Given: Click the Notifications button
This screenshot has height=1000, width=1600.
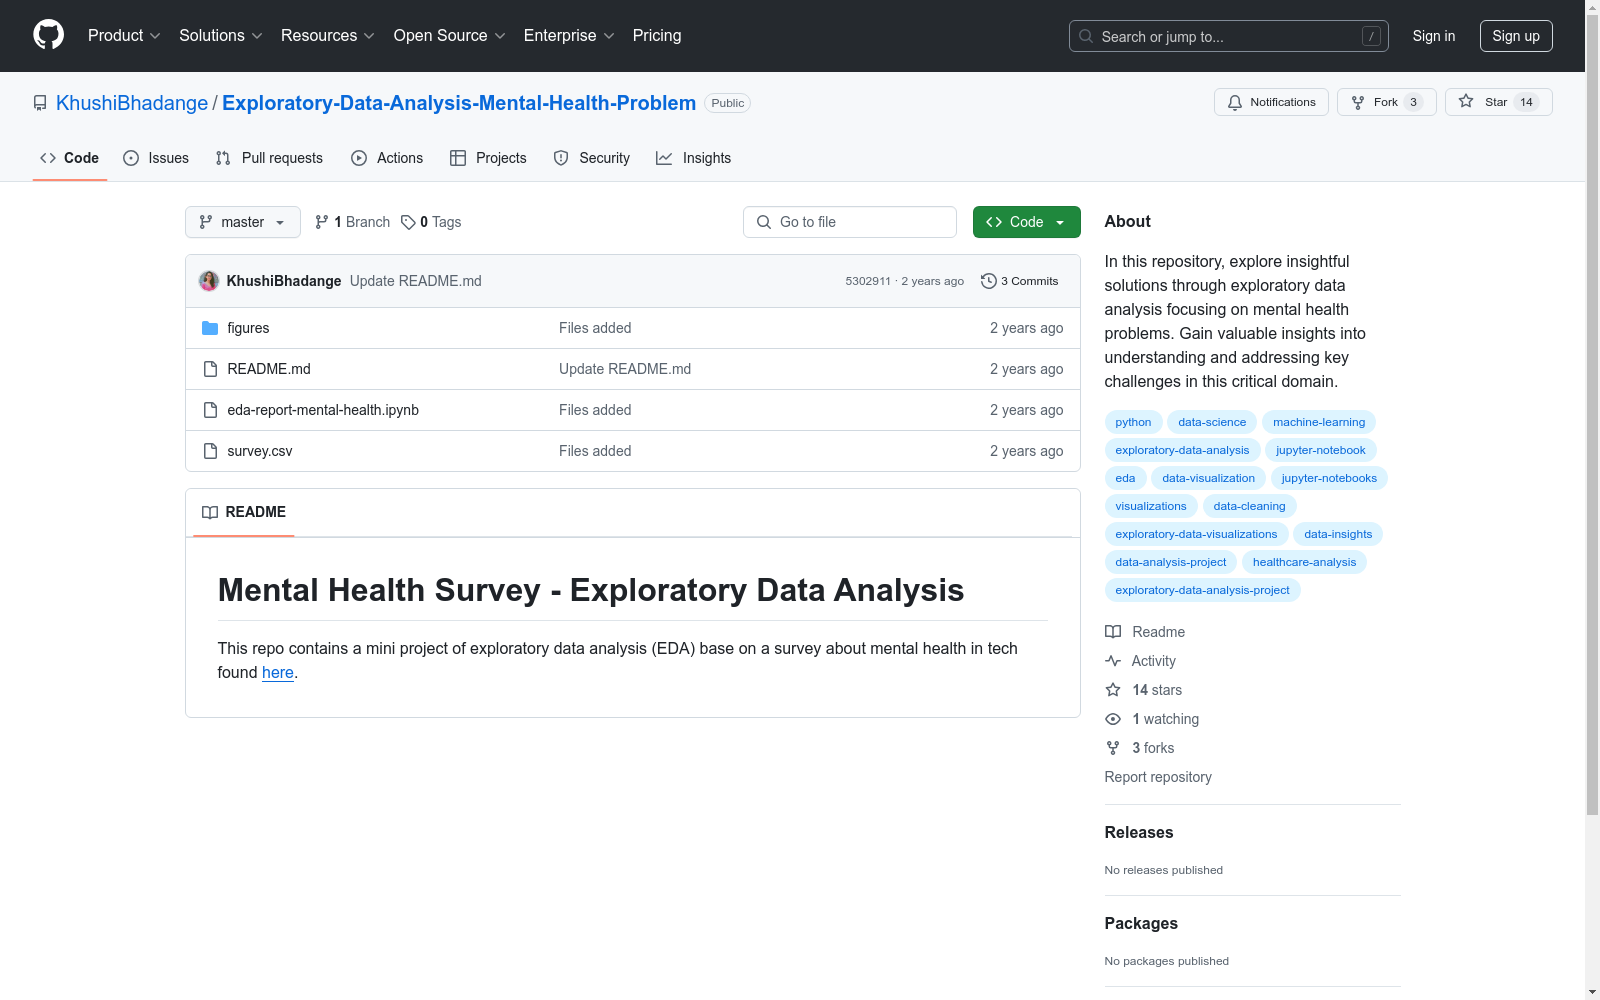Looking at the screenshot, I should tap(1271, 102).
